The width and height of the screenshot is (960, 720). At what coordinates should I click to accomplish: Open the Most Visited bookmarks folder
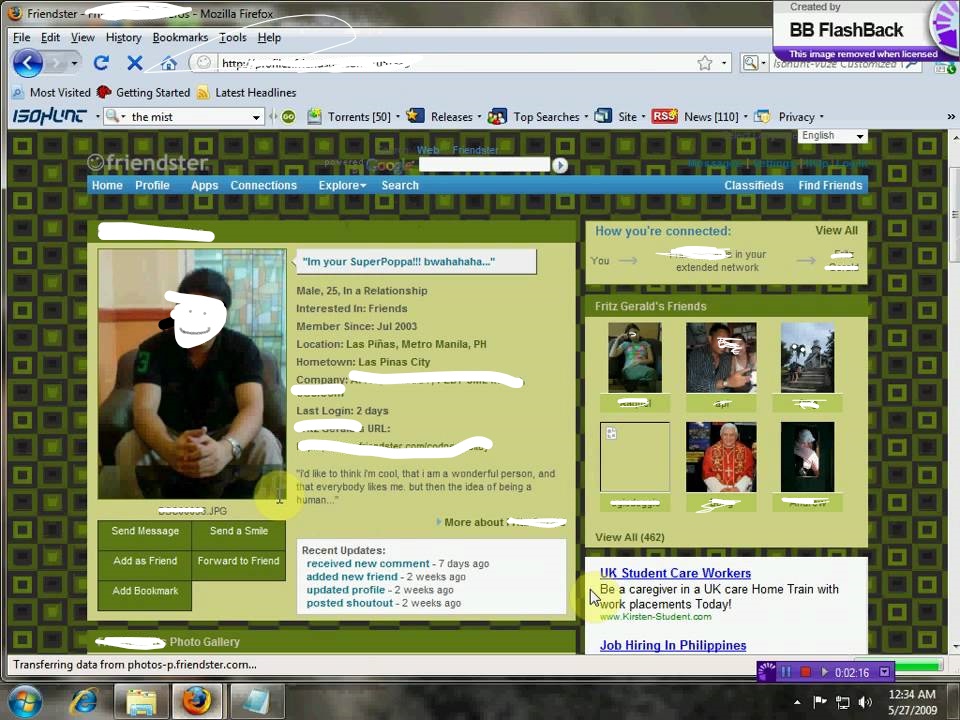(x=51, y=92)
